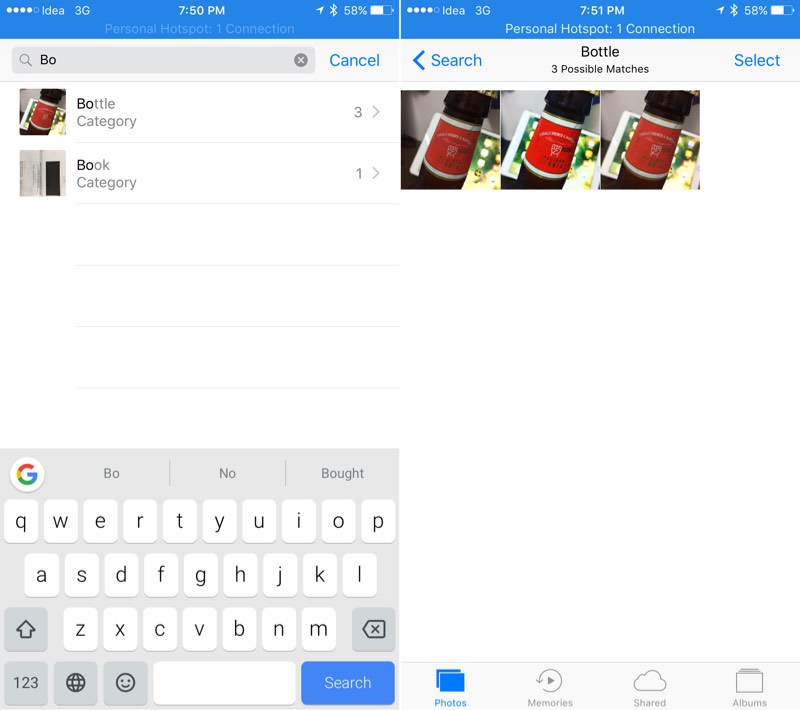This screenshot has width=800, height=710.
Task: Choose the "Bought" keyboard suggestion
Action: [x=342, y=474]
